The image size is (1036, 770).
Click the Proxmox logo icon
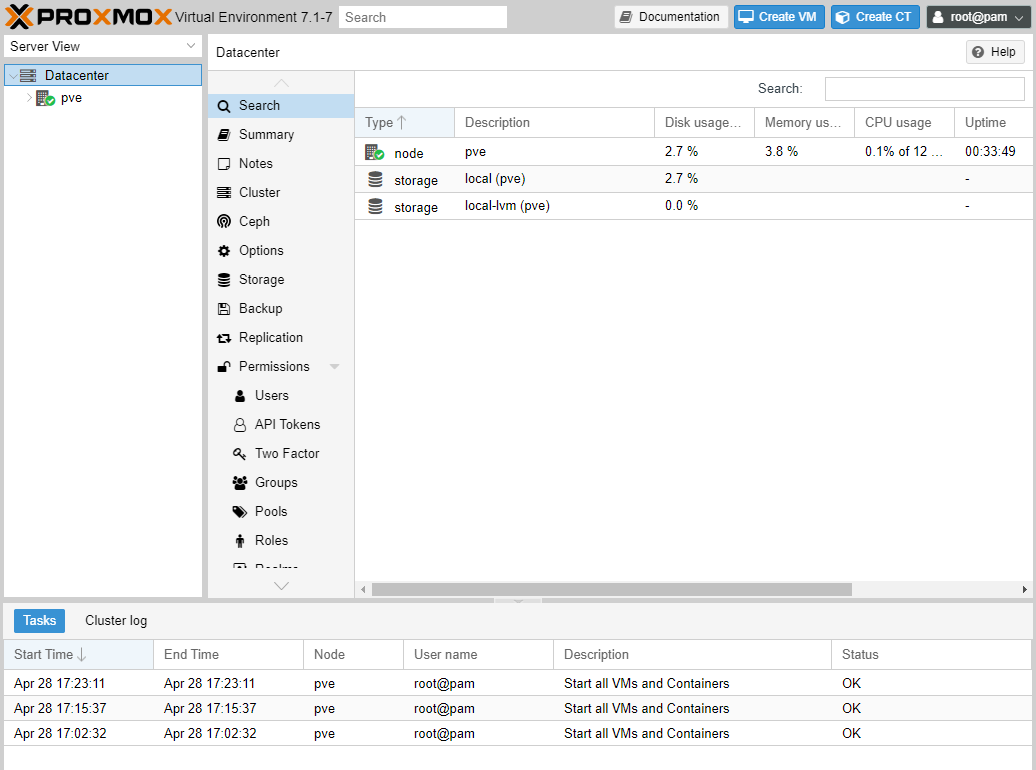(20, 17)
